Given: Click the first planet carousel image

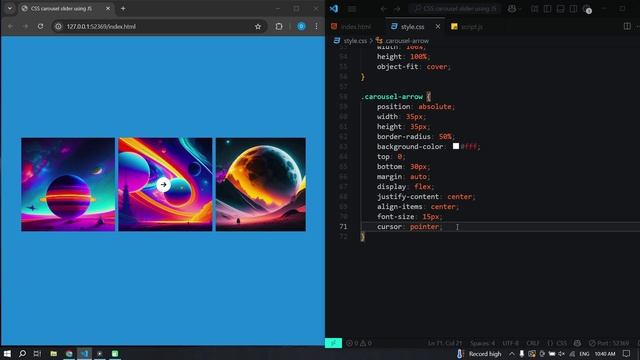Looking at the screenshot, I should pos(68,184).
